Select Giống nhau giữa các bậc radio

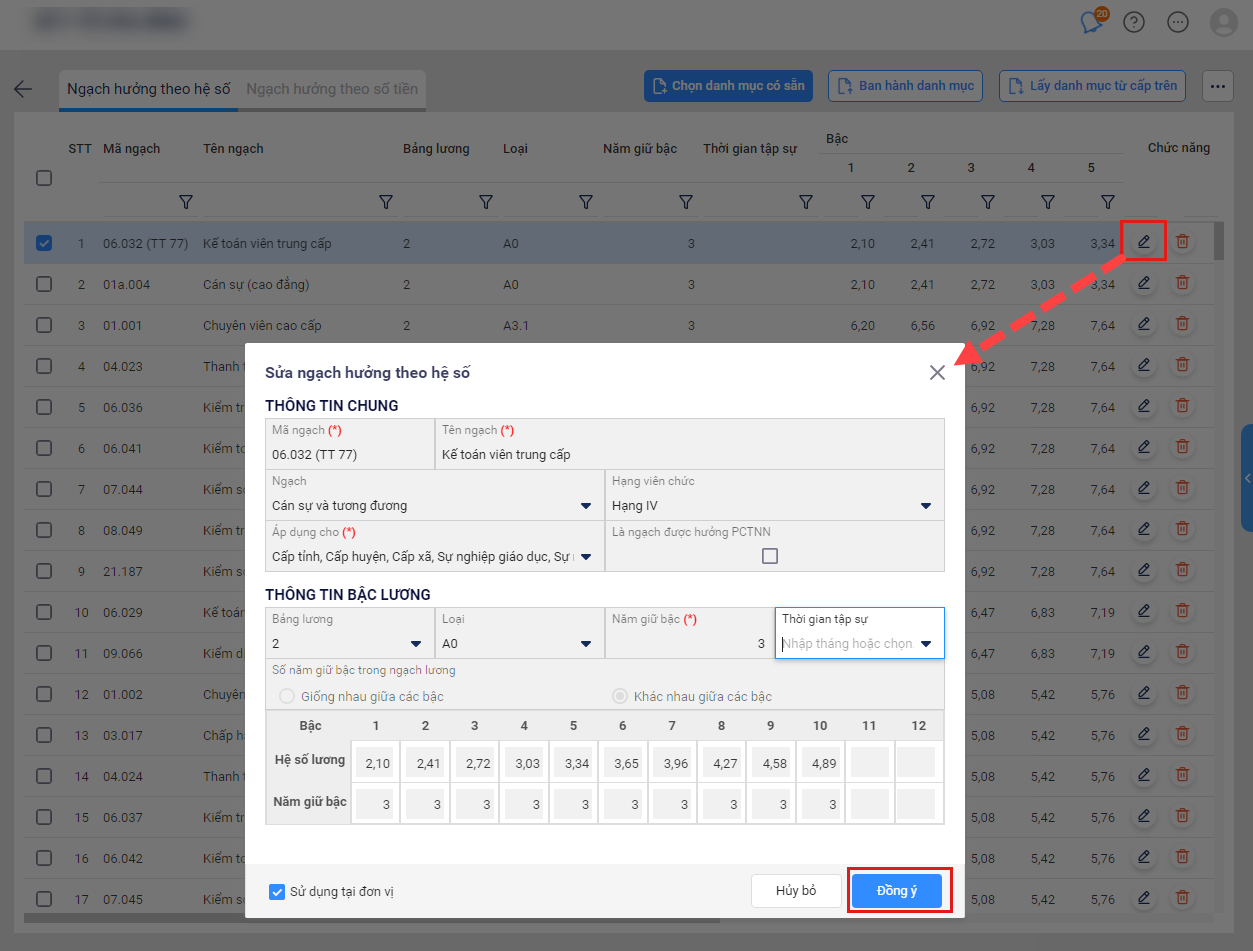287,696
